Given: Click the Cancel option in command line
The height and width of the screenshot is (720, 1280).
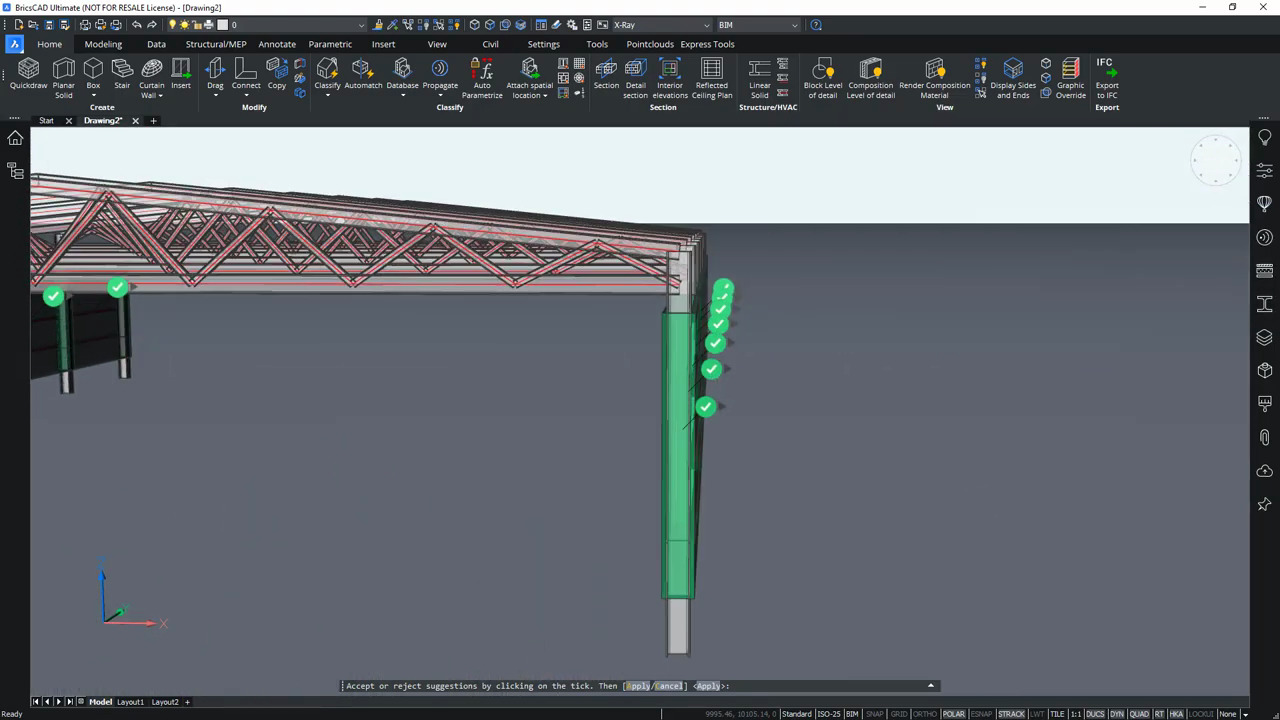Looking at the screenshot, I should (x=669, y=686).
